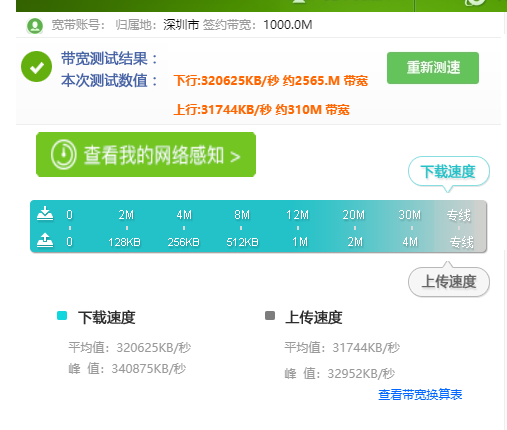Image resolution: width=507 pixels, height=430 pixels.
Task: Click the green user account avatar icon
Action: [35, 26]
